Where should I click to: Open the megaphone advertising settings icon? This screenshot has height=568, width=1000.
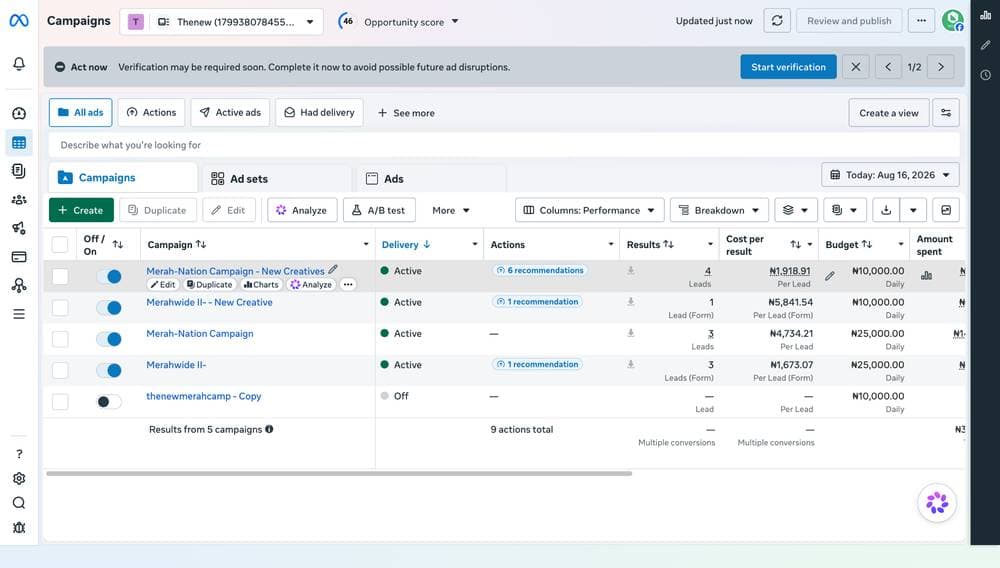(x=19, y=228)
